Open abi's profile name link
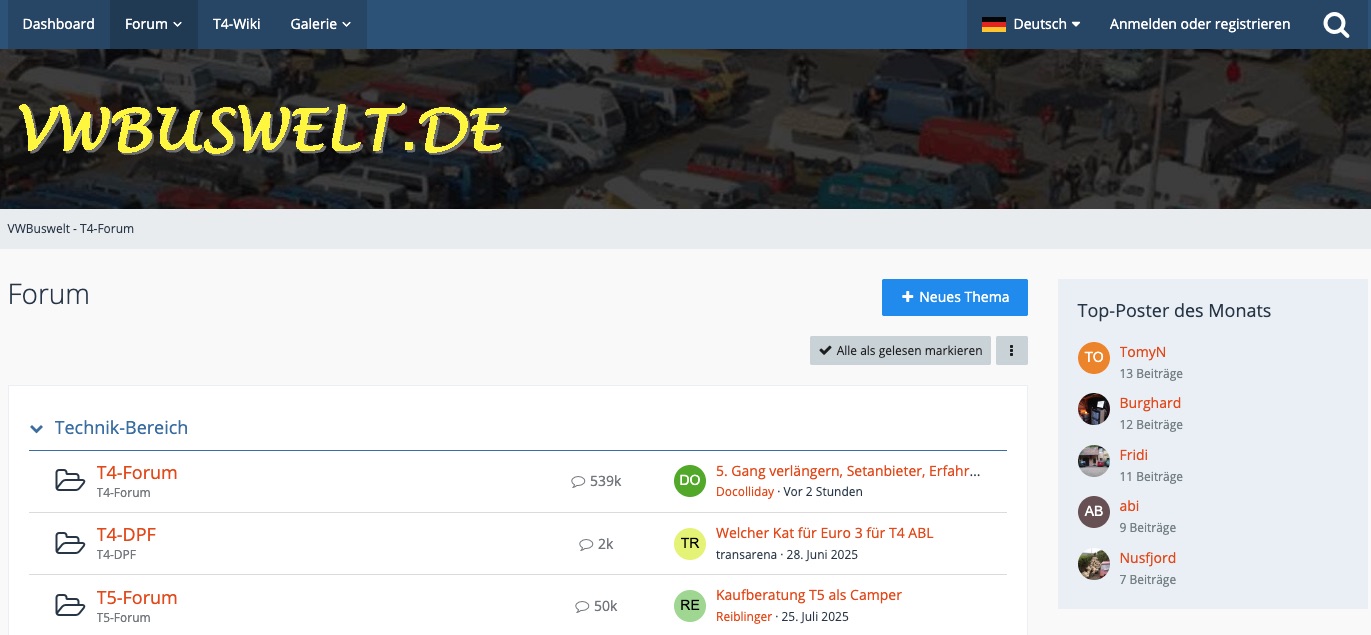This screenshot has width=1371, height=635. [x=1130, y=506]
